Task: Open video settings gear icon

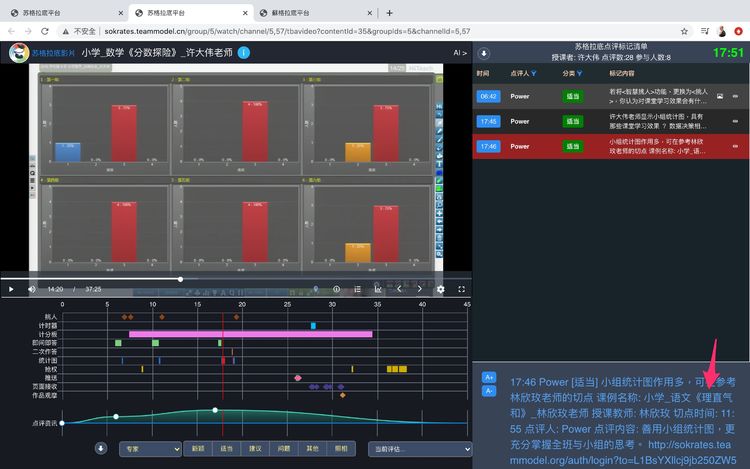Action: pos(441,289)
